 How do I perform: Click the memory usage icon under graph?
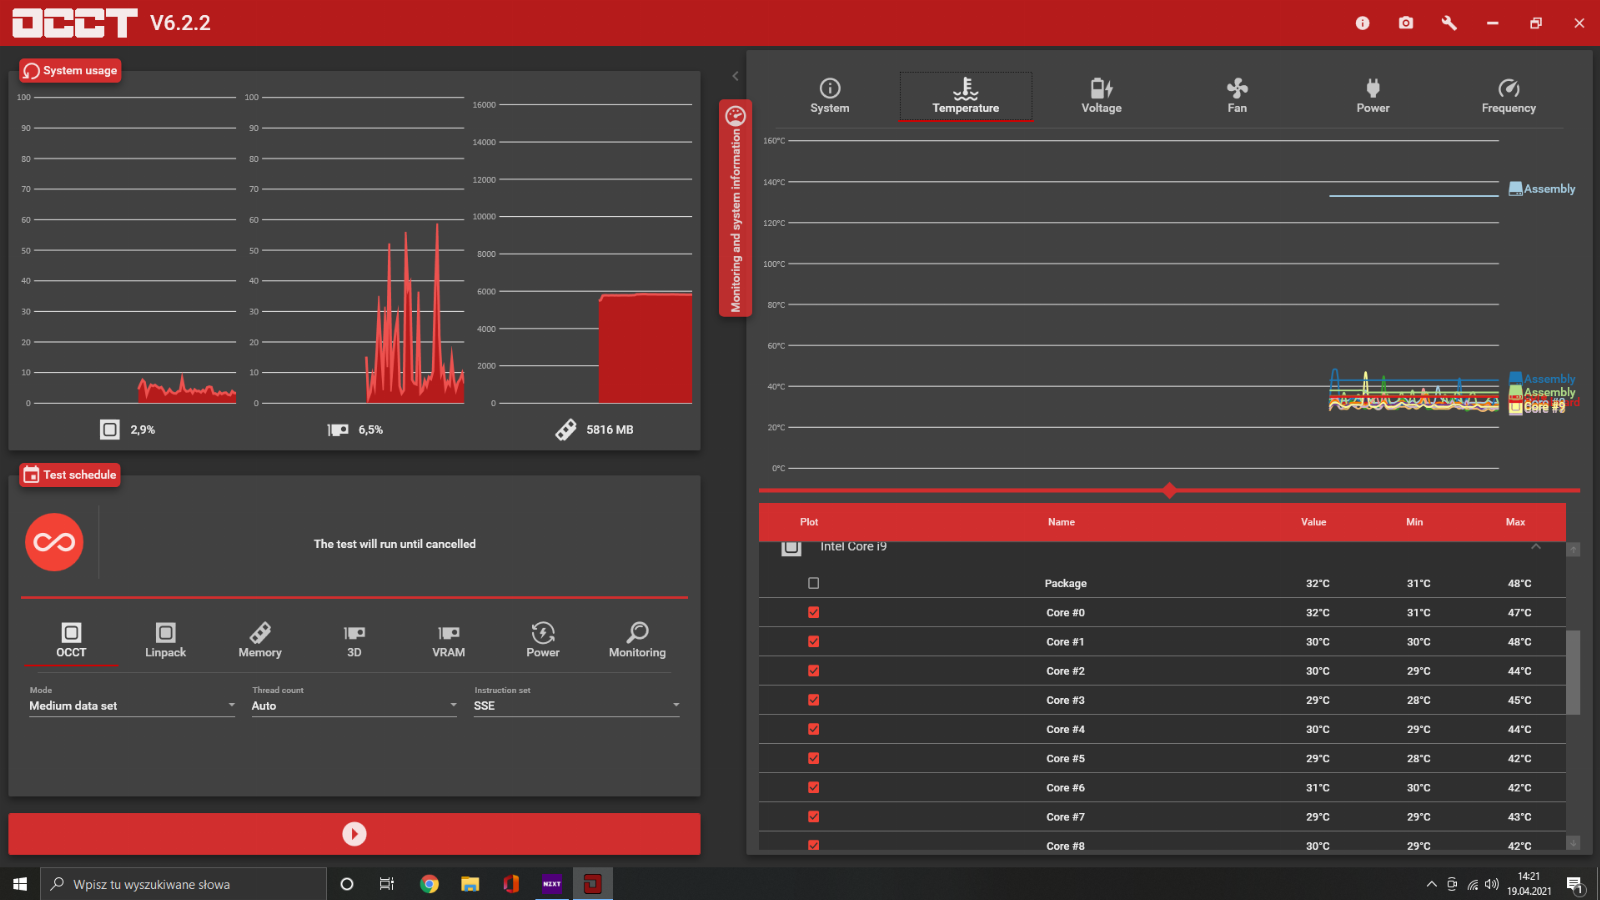pos(566,429)
